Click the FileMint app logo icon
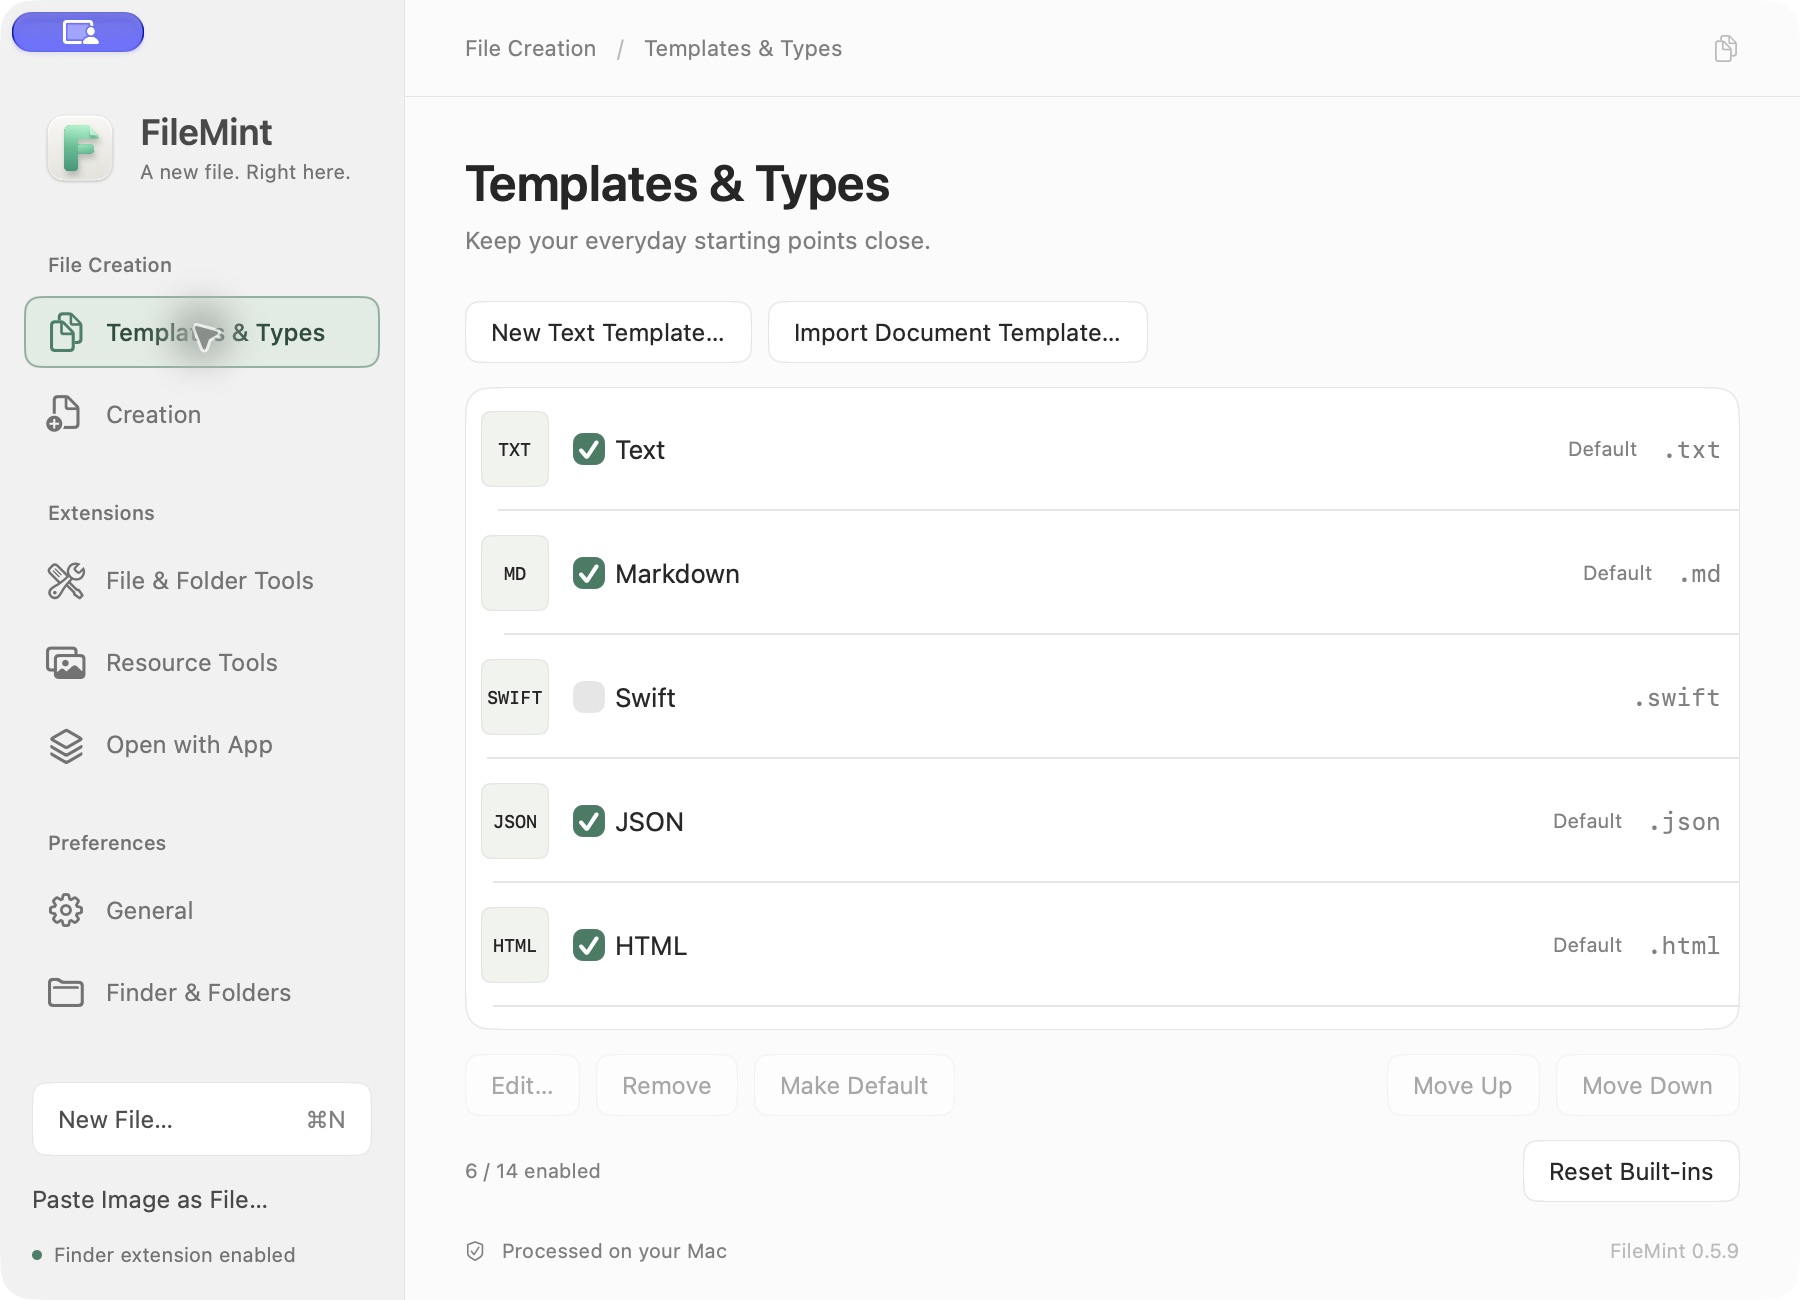 click(80, 148)
